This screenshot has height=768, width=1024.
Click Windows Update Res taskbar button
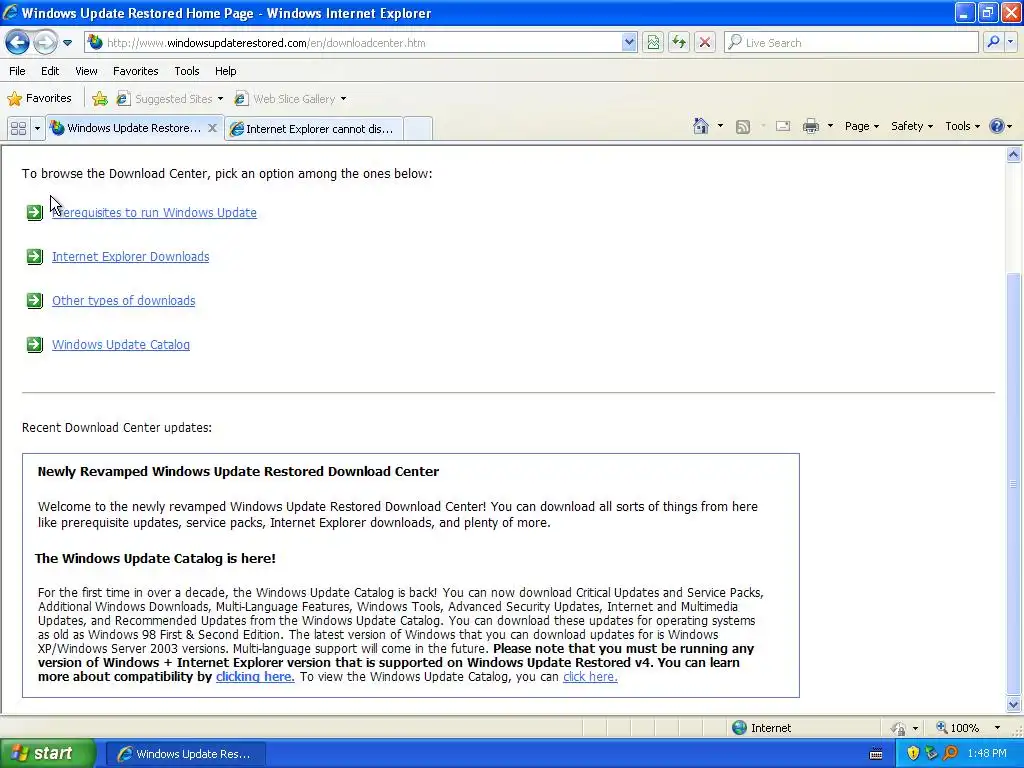coord(185,754)
